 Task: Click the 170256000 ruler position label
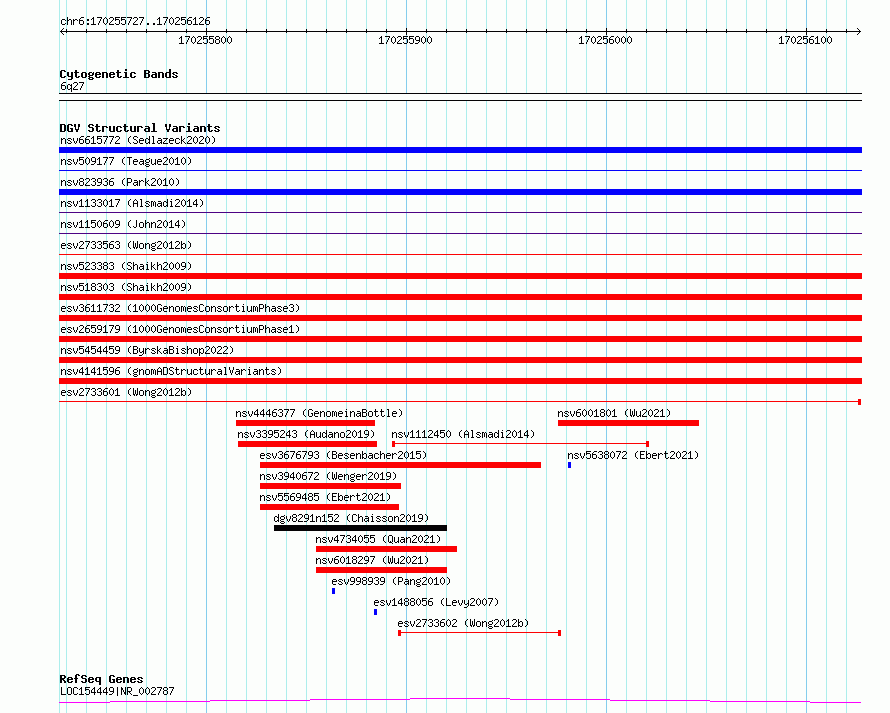coord(605,40)
